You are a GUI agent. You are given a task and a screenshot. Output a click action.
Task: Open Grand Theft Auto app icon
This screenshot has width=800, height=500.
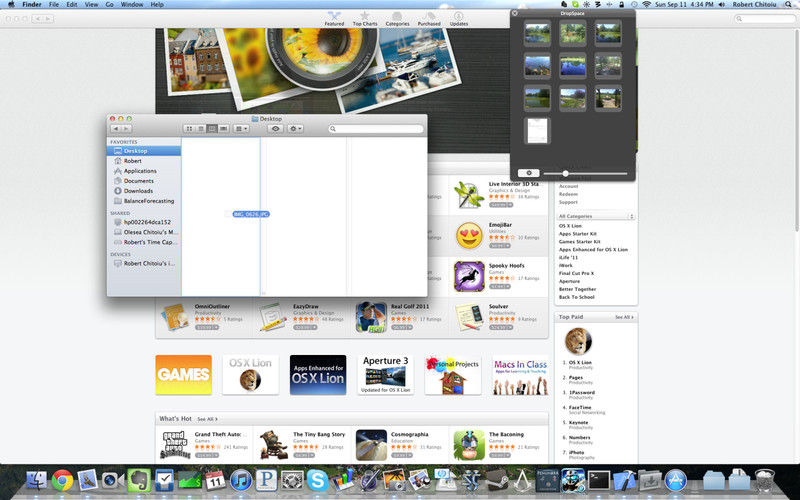(174, 444)
